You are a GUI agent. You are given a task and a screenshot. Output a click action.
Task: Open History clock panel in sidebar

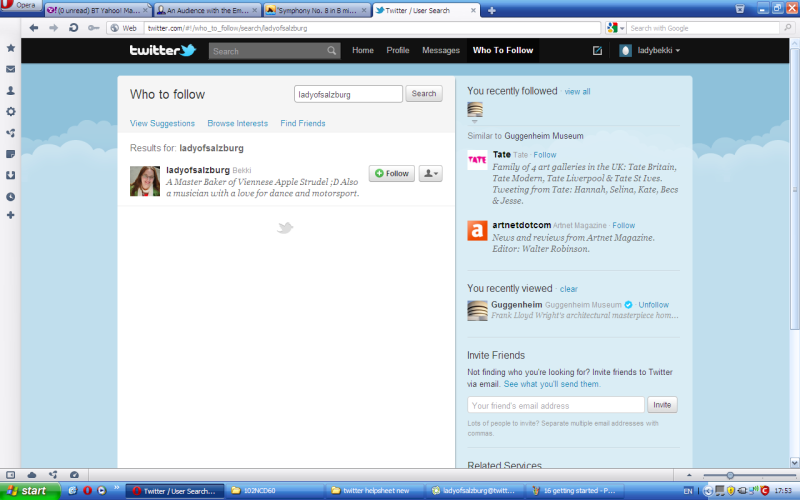[10, 196]
